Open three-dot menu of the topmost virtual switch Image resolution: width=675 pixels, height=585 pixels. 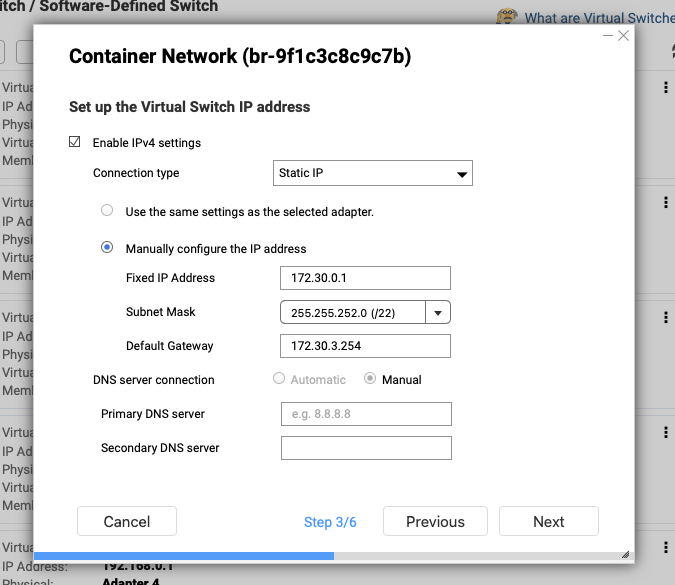(x=666, y=88)
